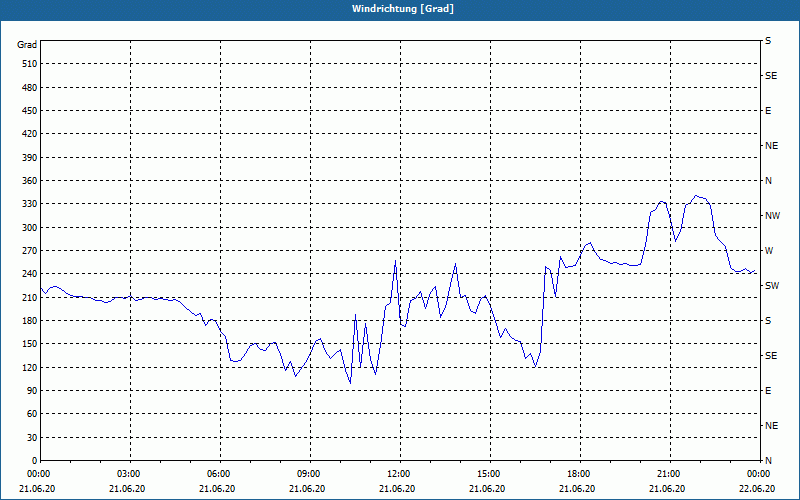This screenshot has height=500, width=800.
Task: Select the 120 degree axis label
Action: 30,367
